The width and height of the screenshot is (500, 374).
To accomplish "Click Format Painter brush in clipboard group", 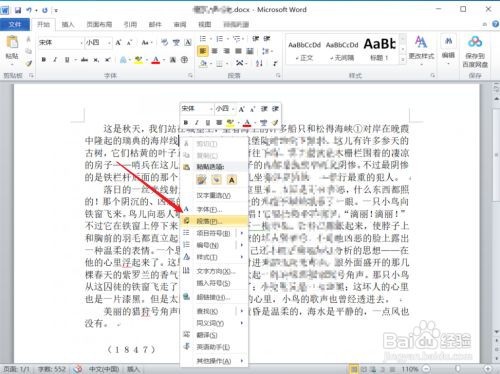I will 29,63.
